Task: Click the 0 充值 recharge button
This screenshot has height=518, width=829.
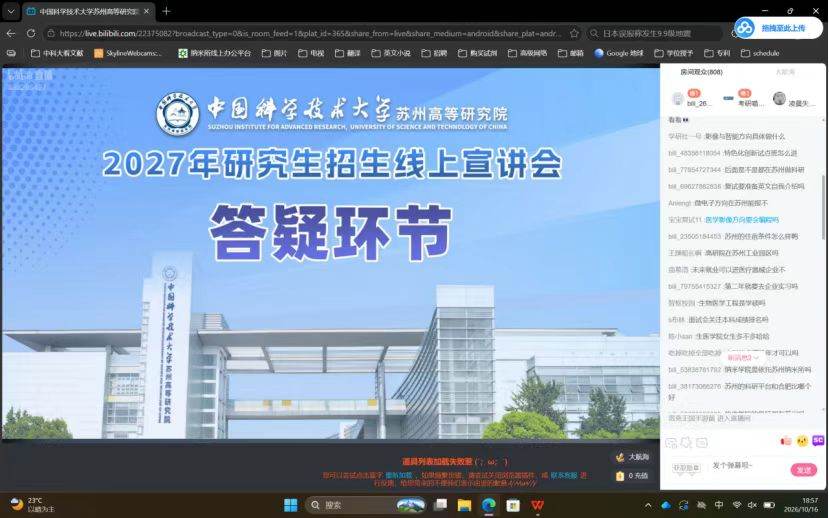Action: tap(632, 476)
